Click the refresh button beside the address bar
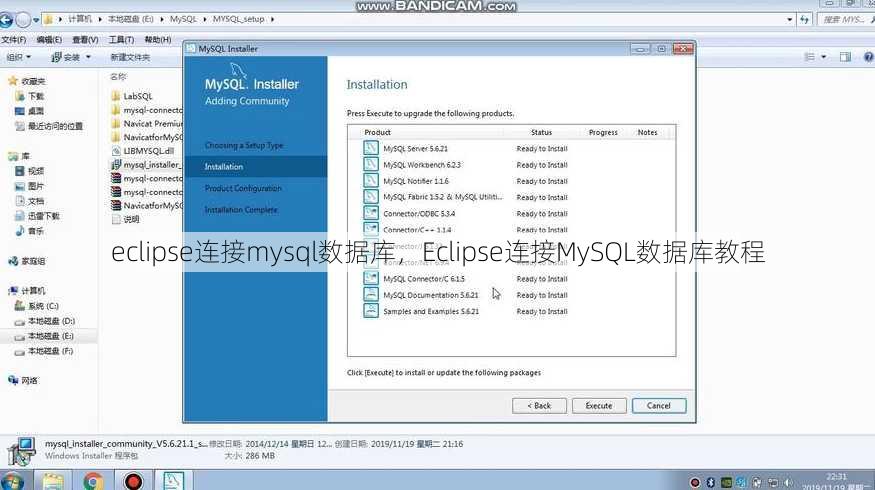This screenshot has width=875, height=490. tap(804, 20)
